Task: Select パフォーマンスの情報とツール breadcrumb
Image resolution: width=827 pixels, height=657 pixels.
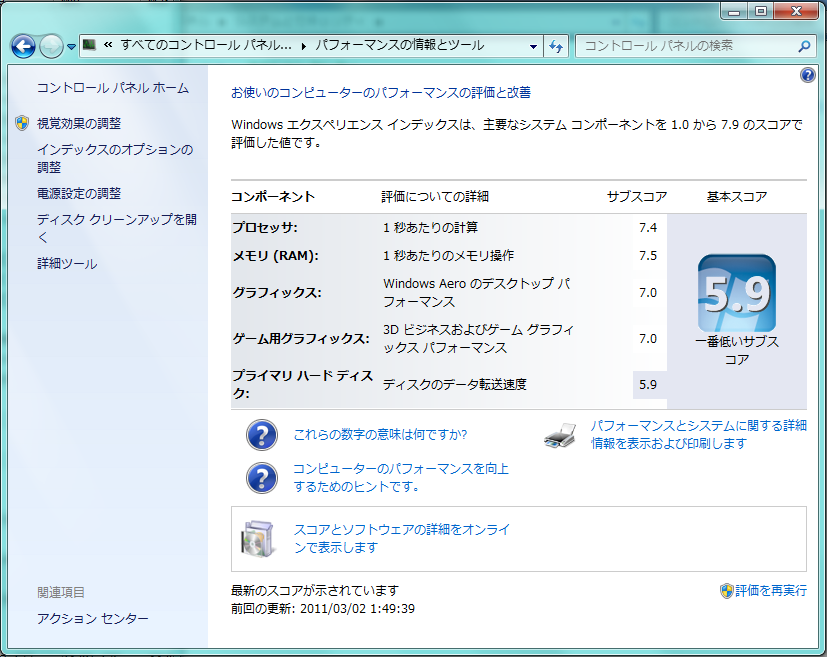Action: (x=400, y=45)
